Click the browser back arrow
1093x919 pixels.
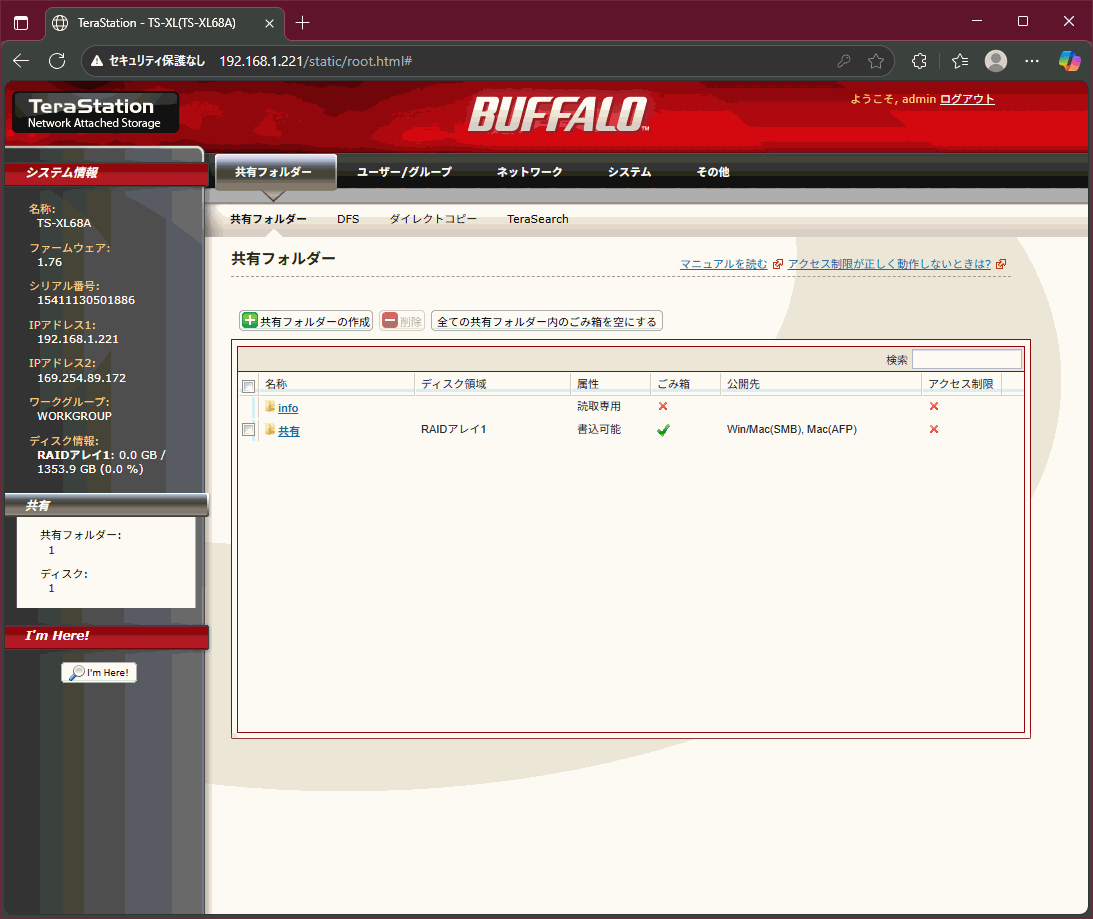coord(21,61)
